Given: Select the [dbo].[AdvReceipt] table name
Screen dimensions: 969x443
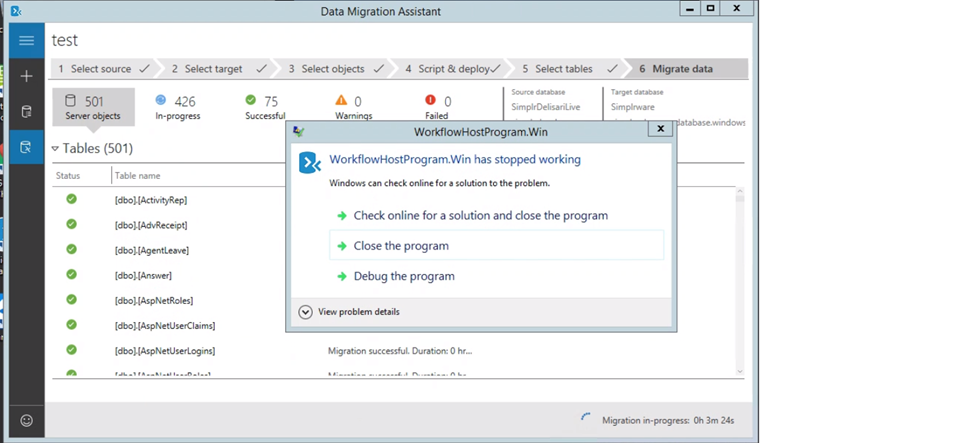Looking at the screenshot, I should point(151,225).
